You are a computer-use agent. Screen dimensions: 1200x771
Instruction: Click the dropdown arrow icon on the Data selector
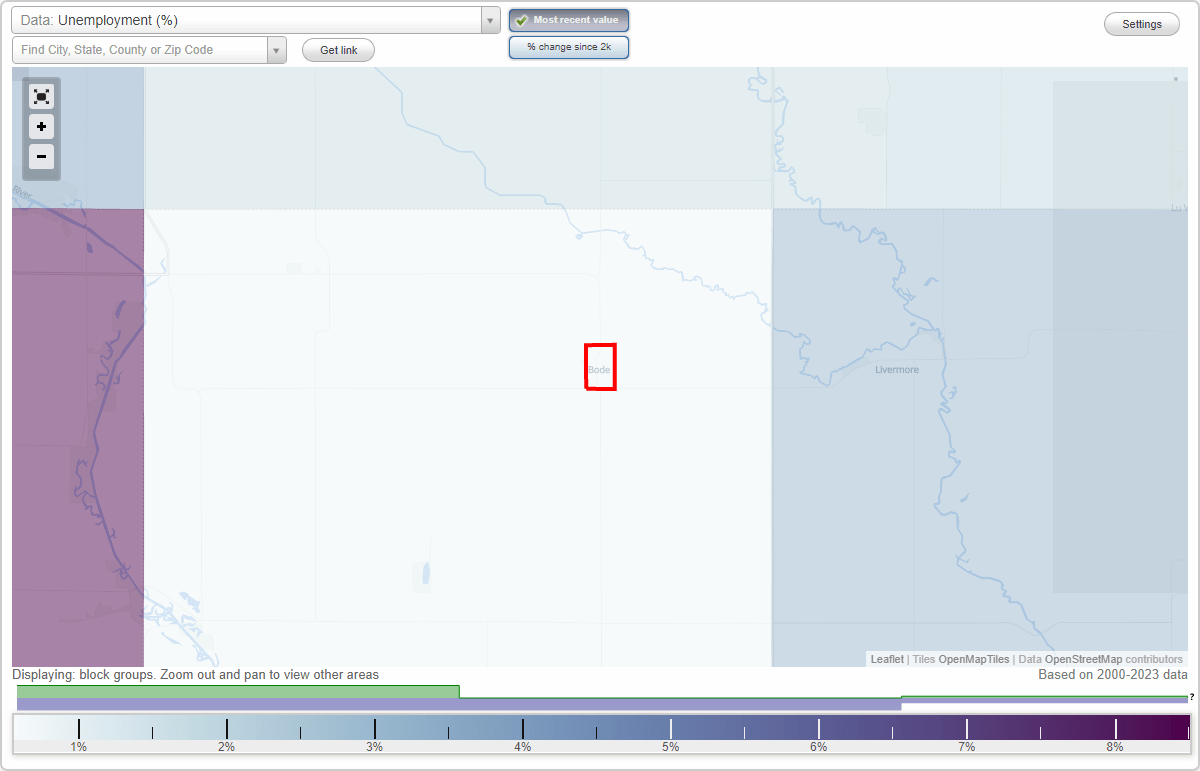click(489, 19)
